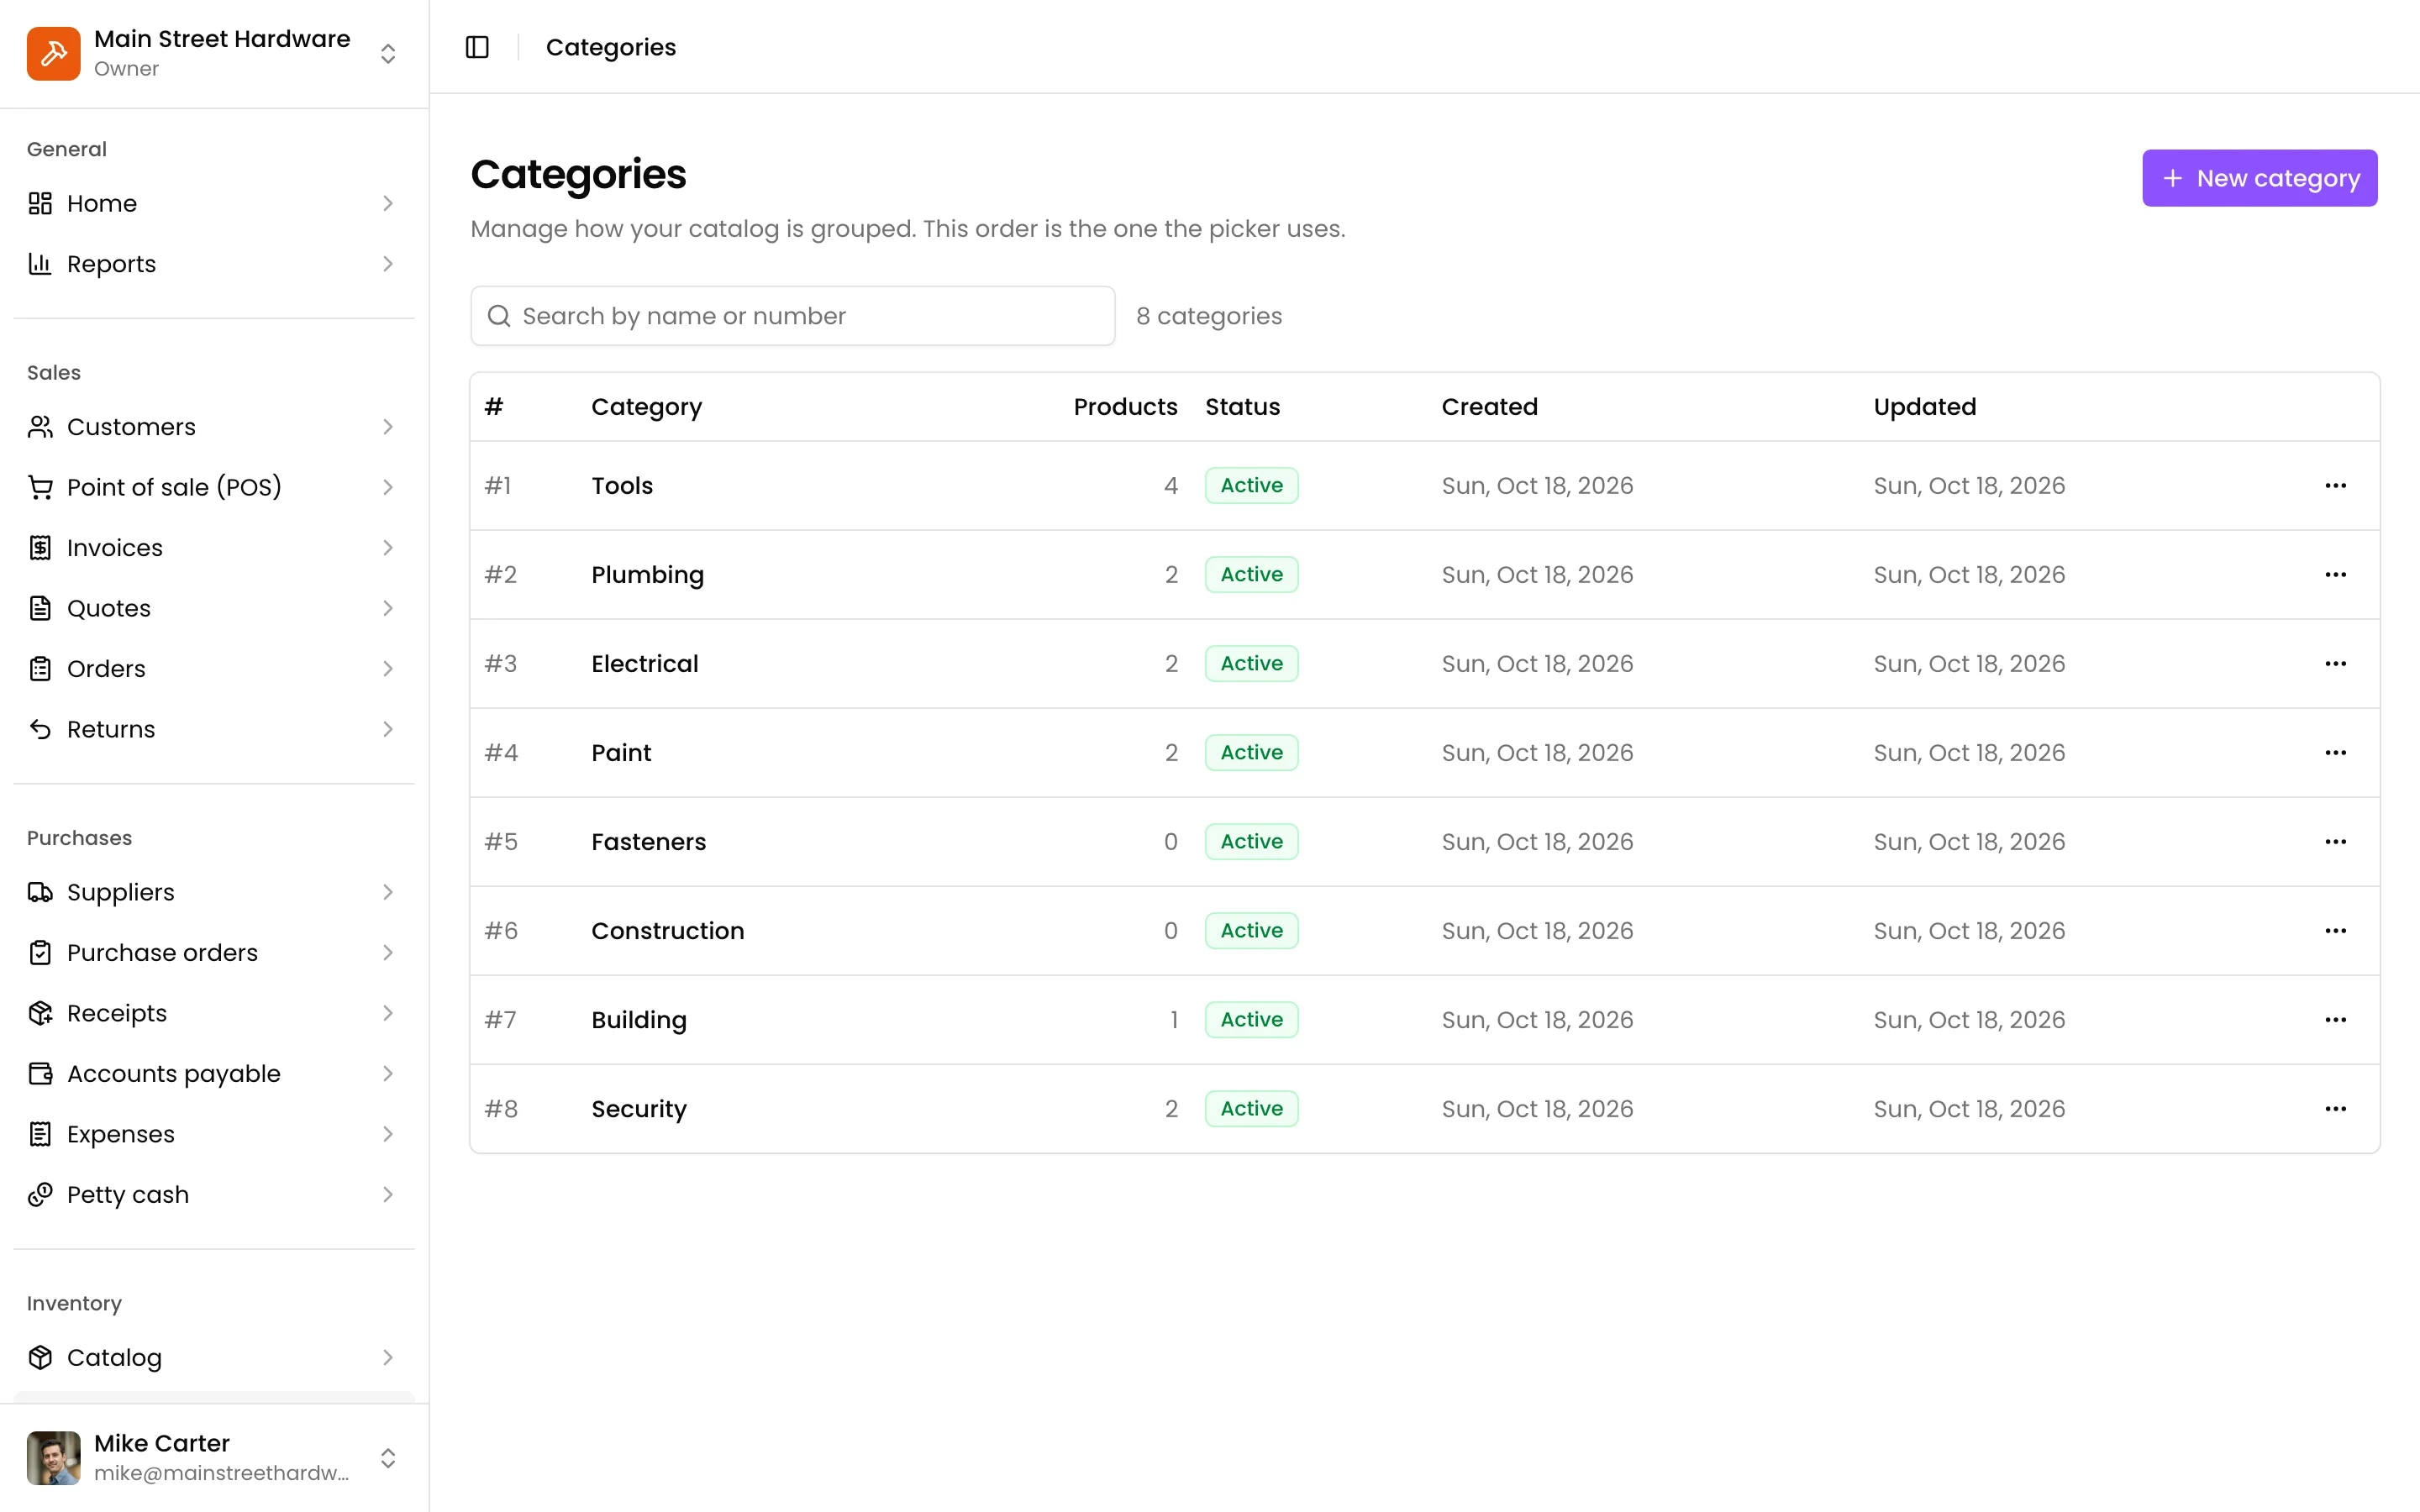The image size is (2420, 1512).
Task: Click the Point of sale cart icon
Action: [x=40, y=488]
